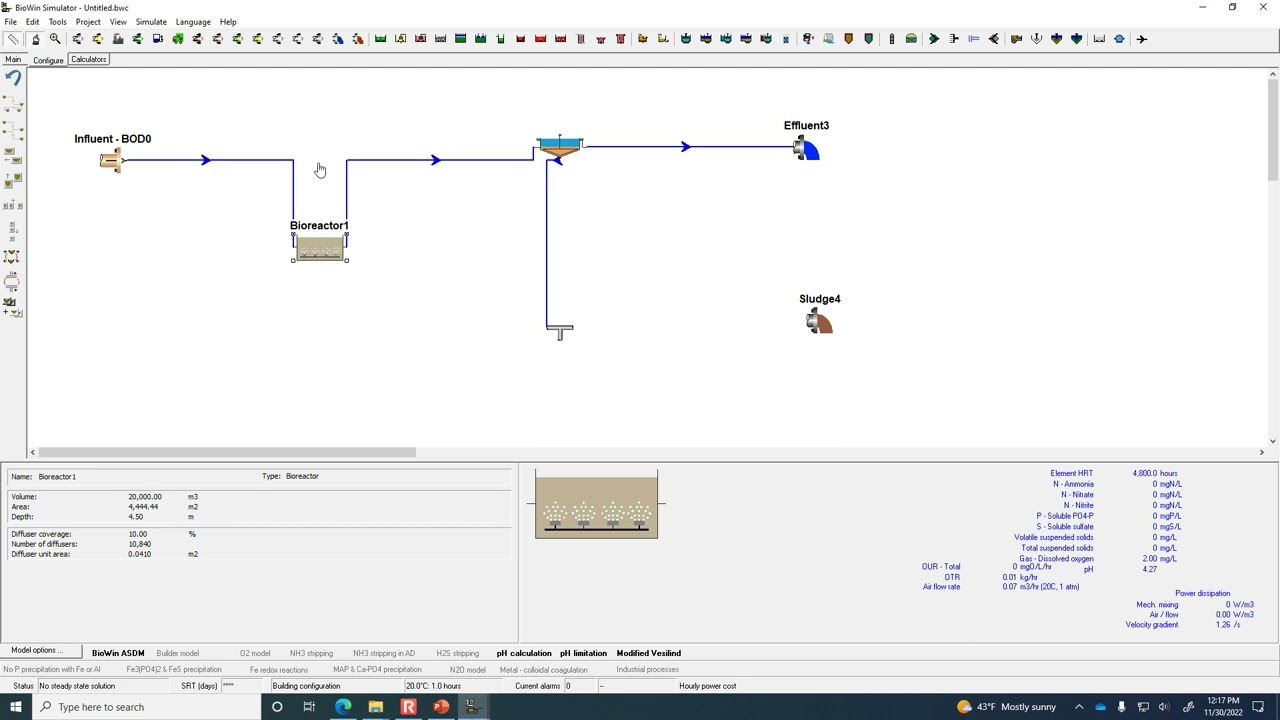Toggle the H2S stripping option
Screen dimensions: 1280x720
pyautogui.click(x=457, y=653)
